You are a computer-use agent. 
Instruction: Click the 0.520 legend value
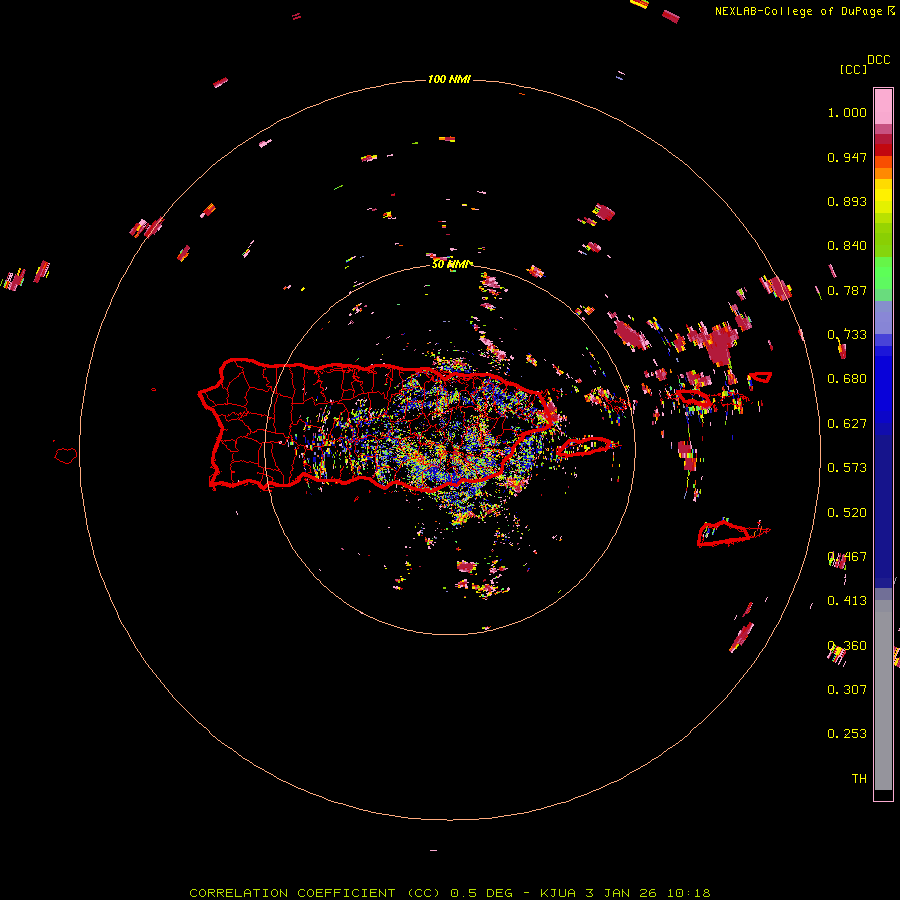tap(847, 513)
